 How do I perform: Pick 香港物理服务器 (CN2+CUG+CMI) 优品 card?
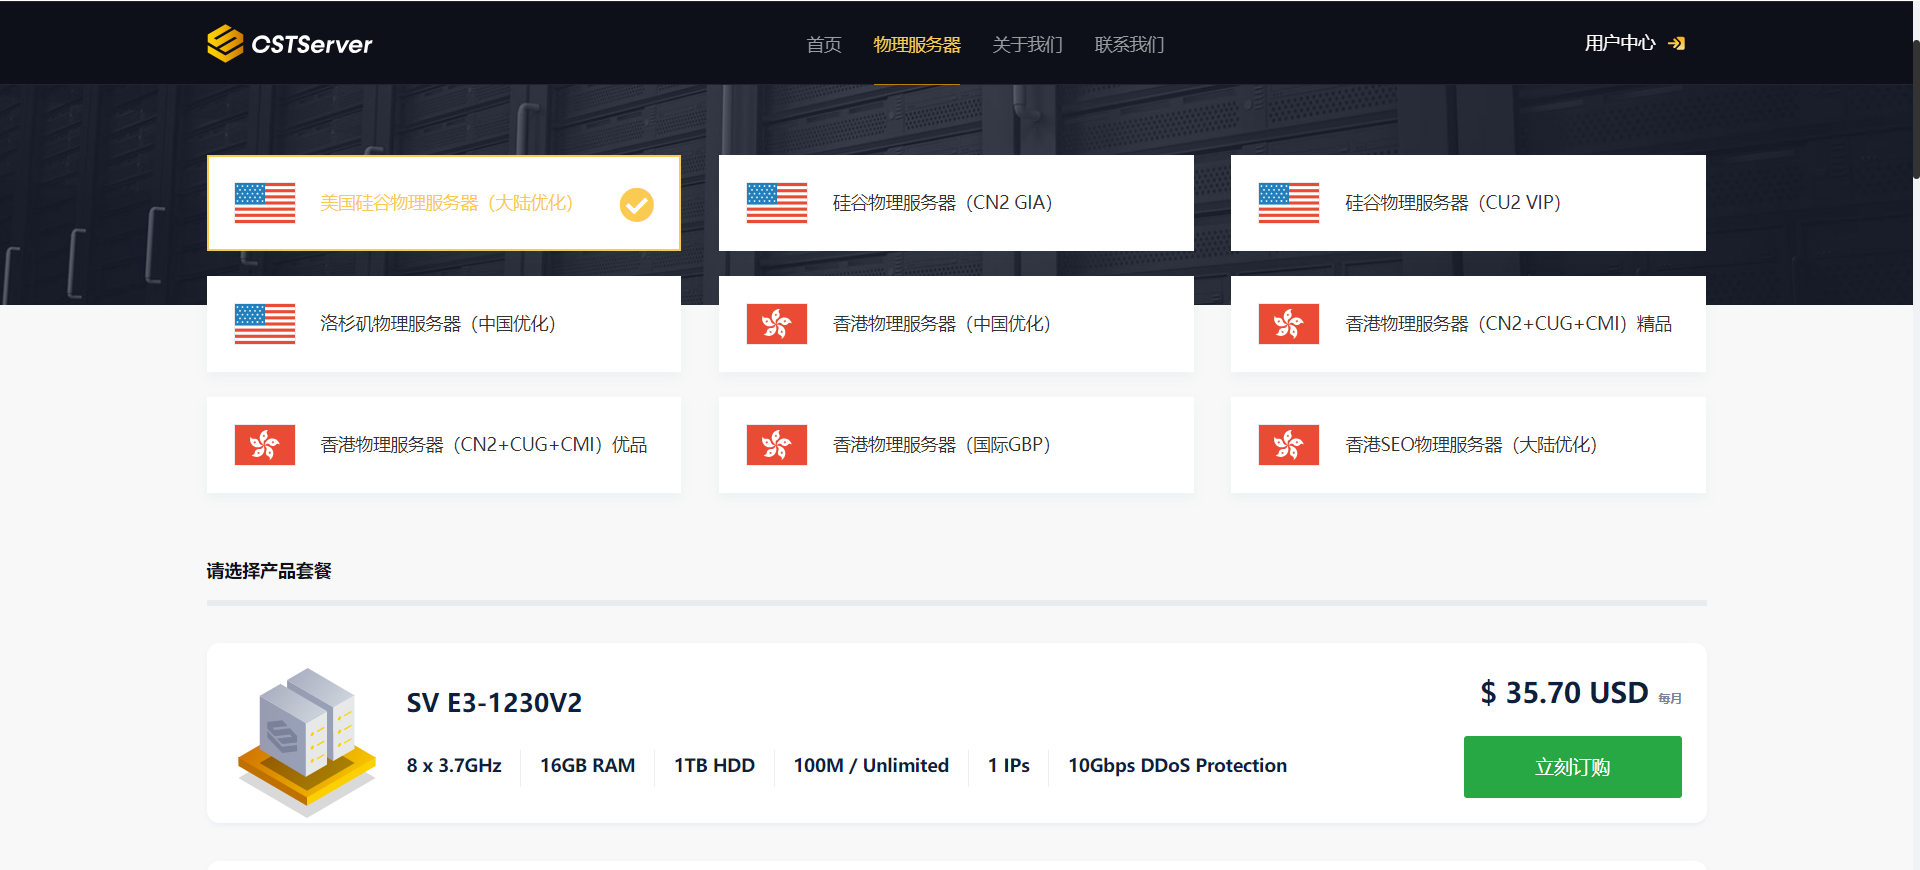(444, 445)
